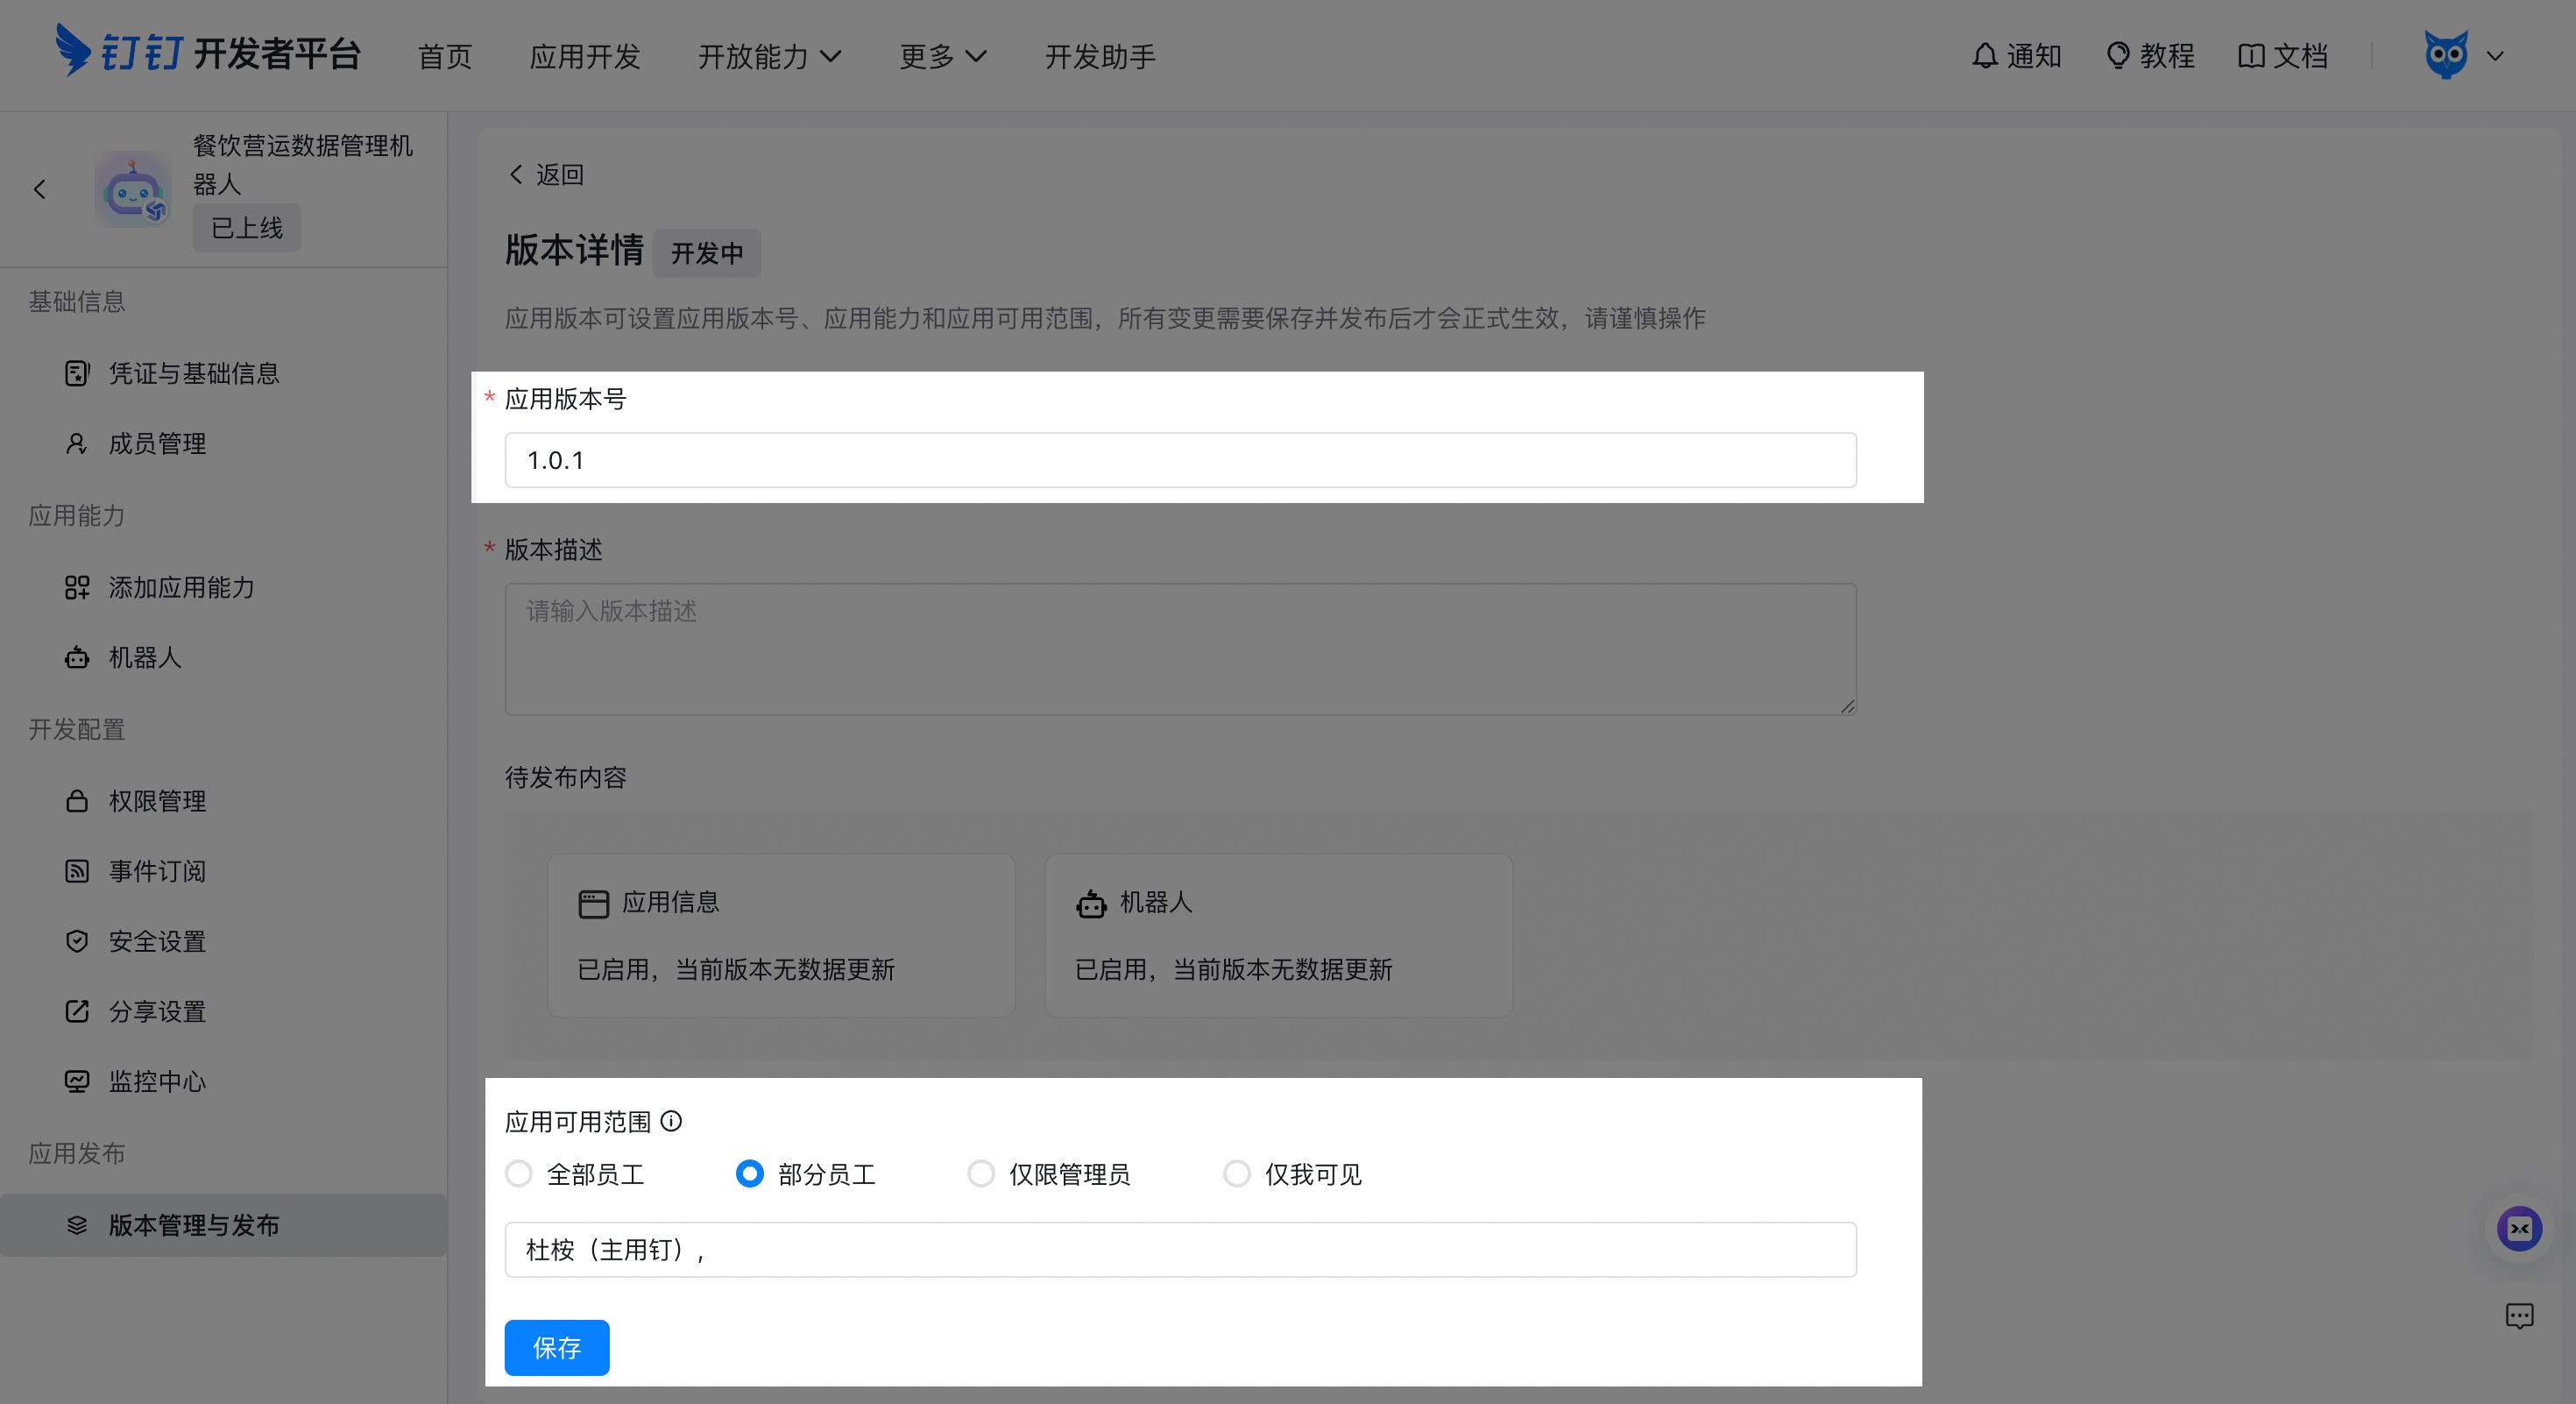Expand the 更多 dropdown menu
The width and height of the screenshot is (2576, 1404).
(943, 56)
